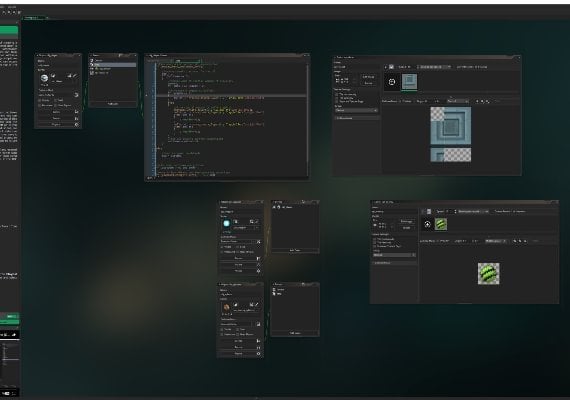Toggle Visible checkbox in bottom object panel
570x400 pixels.
point(222,329)
